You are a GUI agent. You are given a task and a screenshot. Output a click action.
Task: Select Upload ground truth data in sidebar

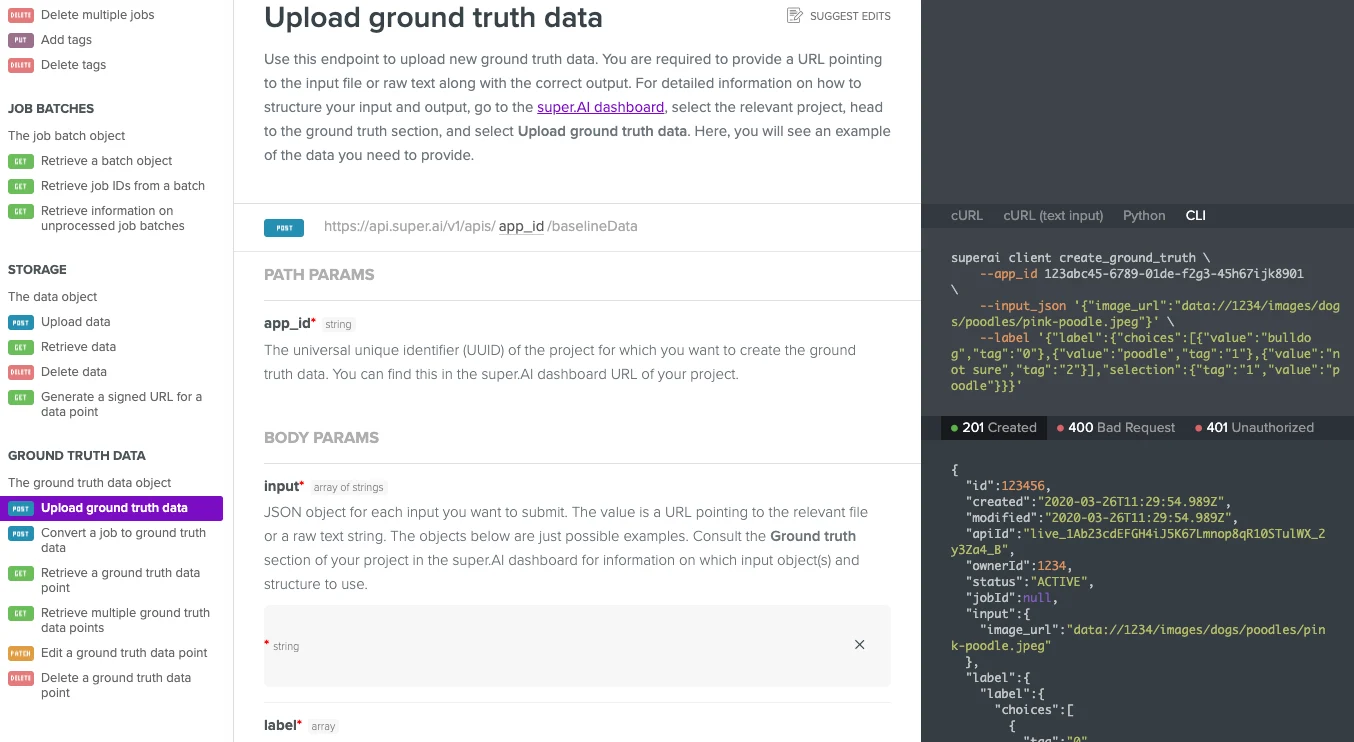pyautogui.click(x=112, y=508)
